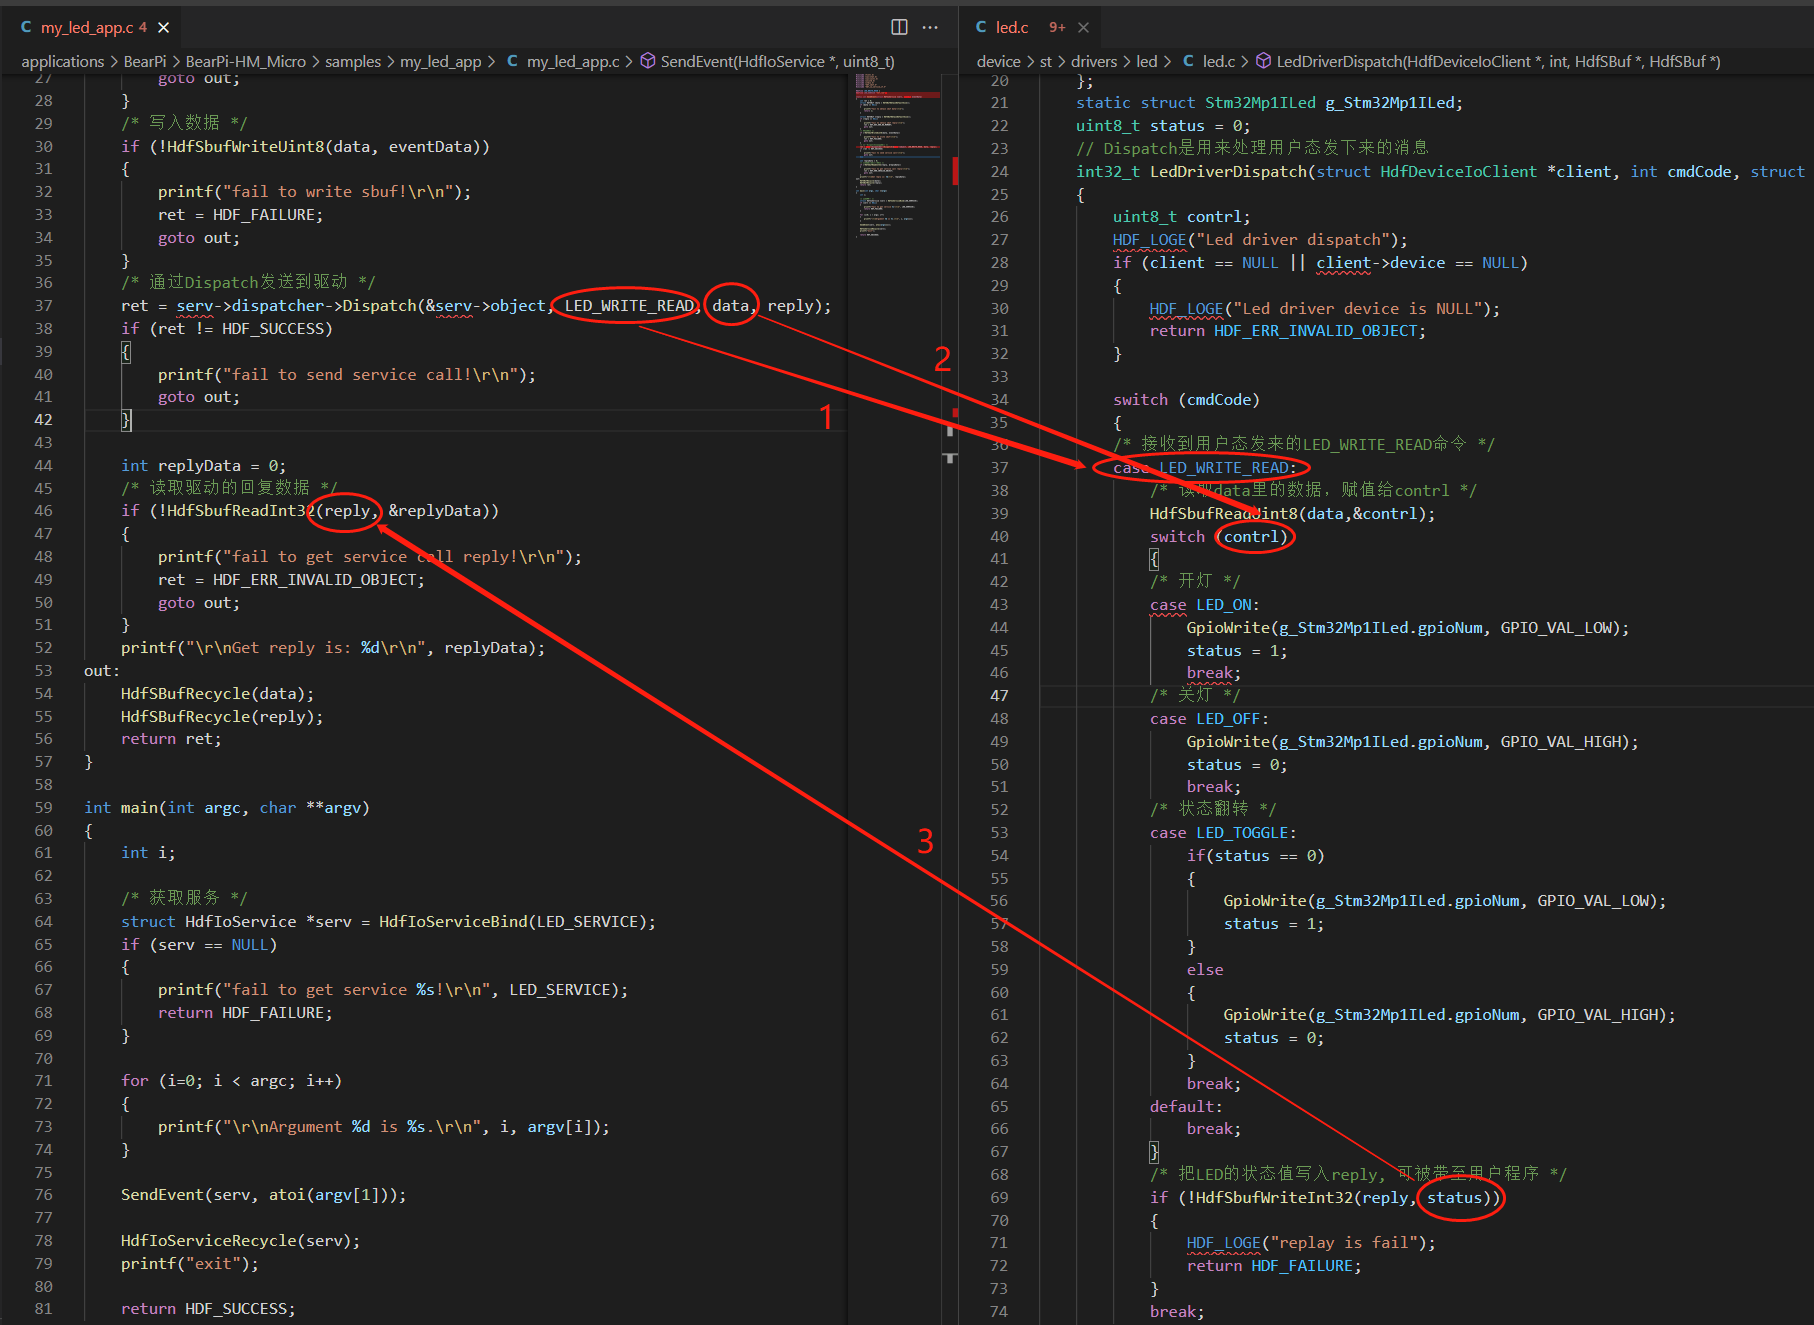
Task: Click 'return HDF_SUCCESS;' in left editor
Action: click(x=208, y=1309)
